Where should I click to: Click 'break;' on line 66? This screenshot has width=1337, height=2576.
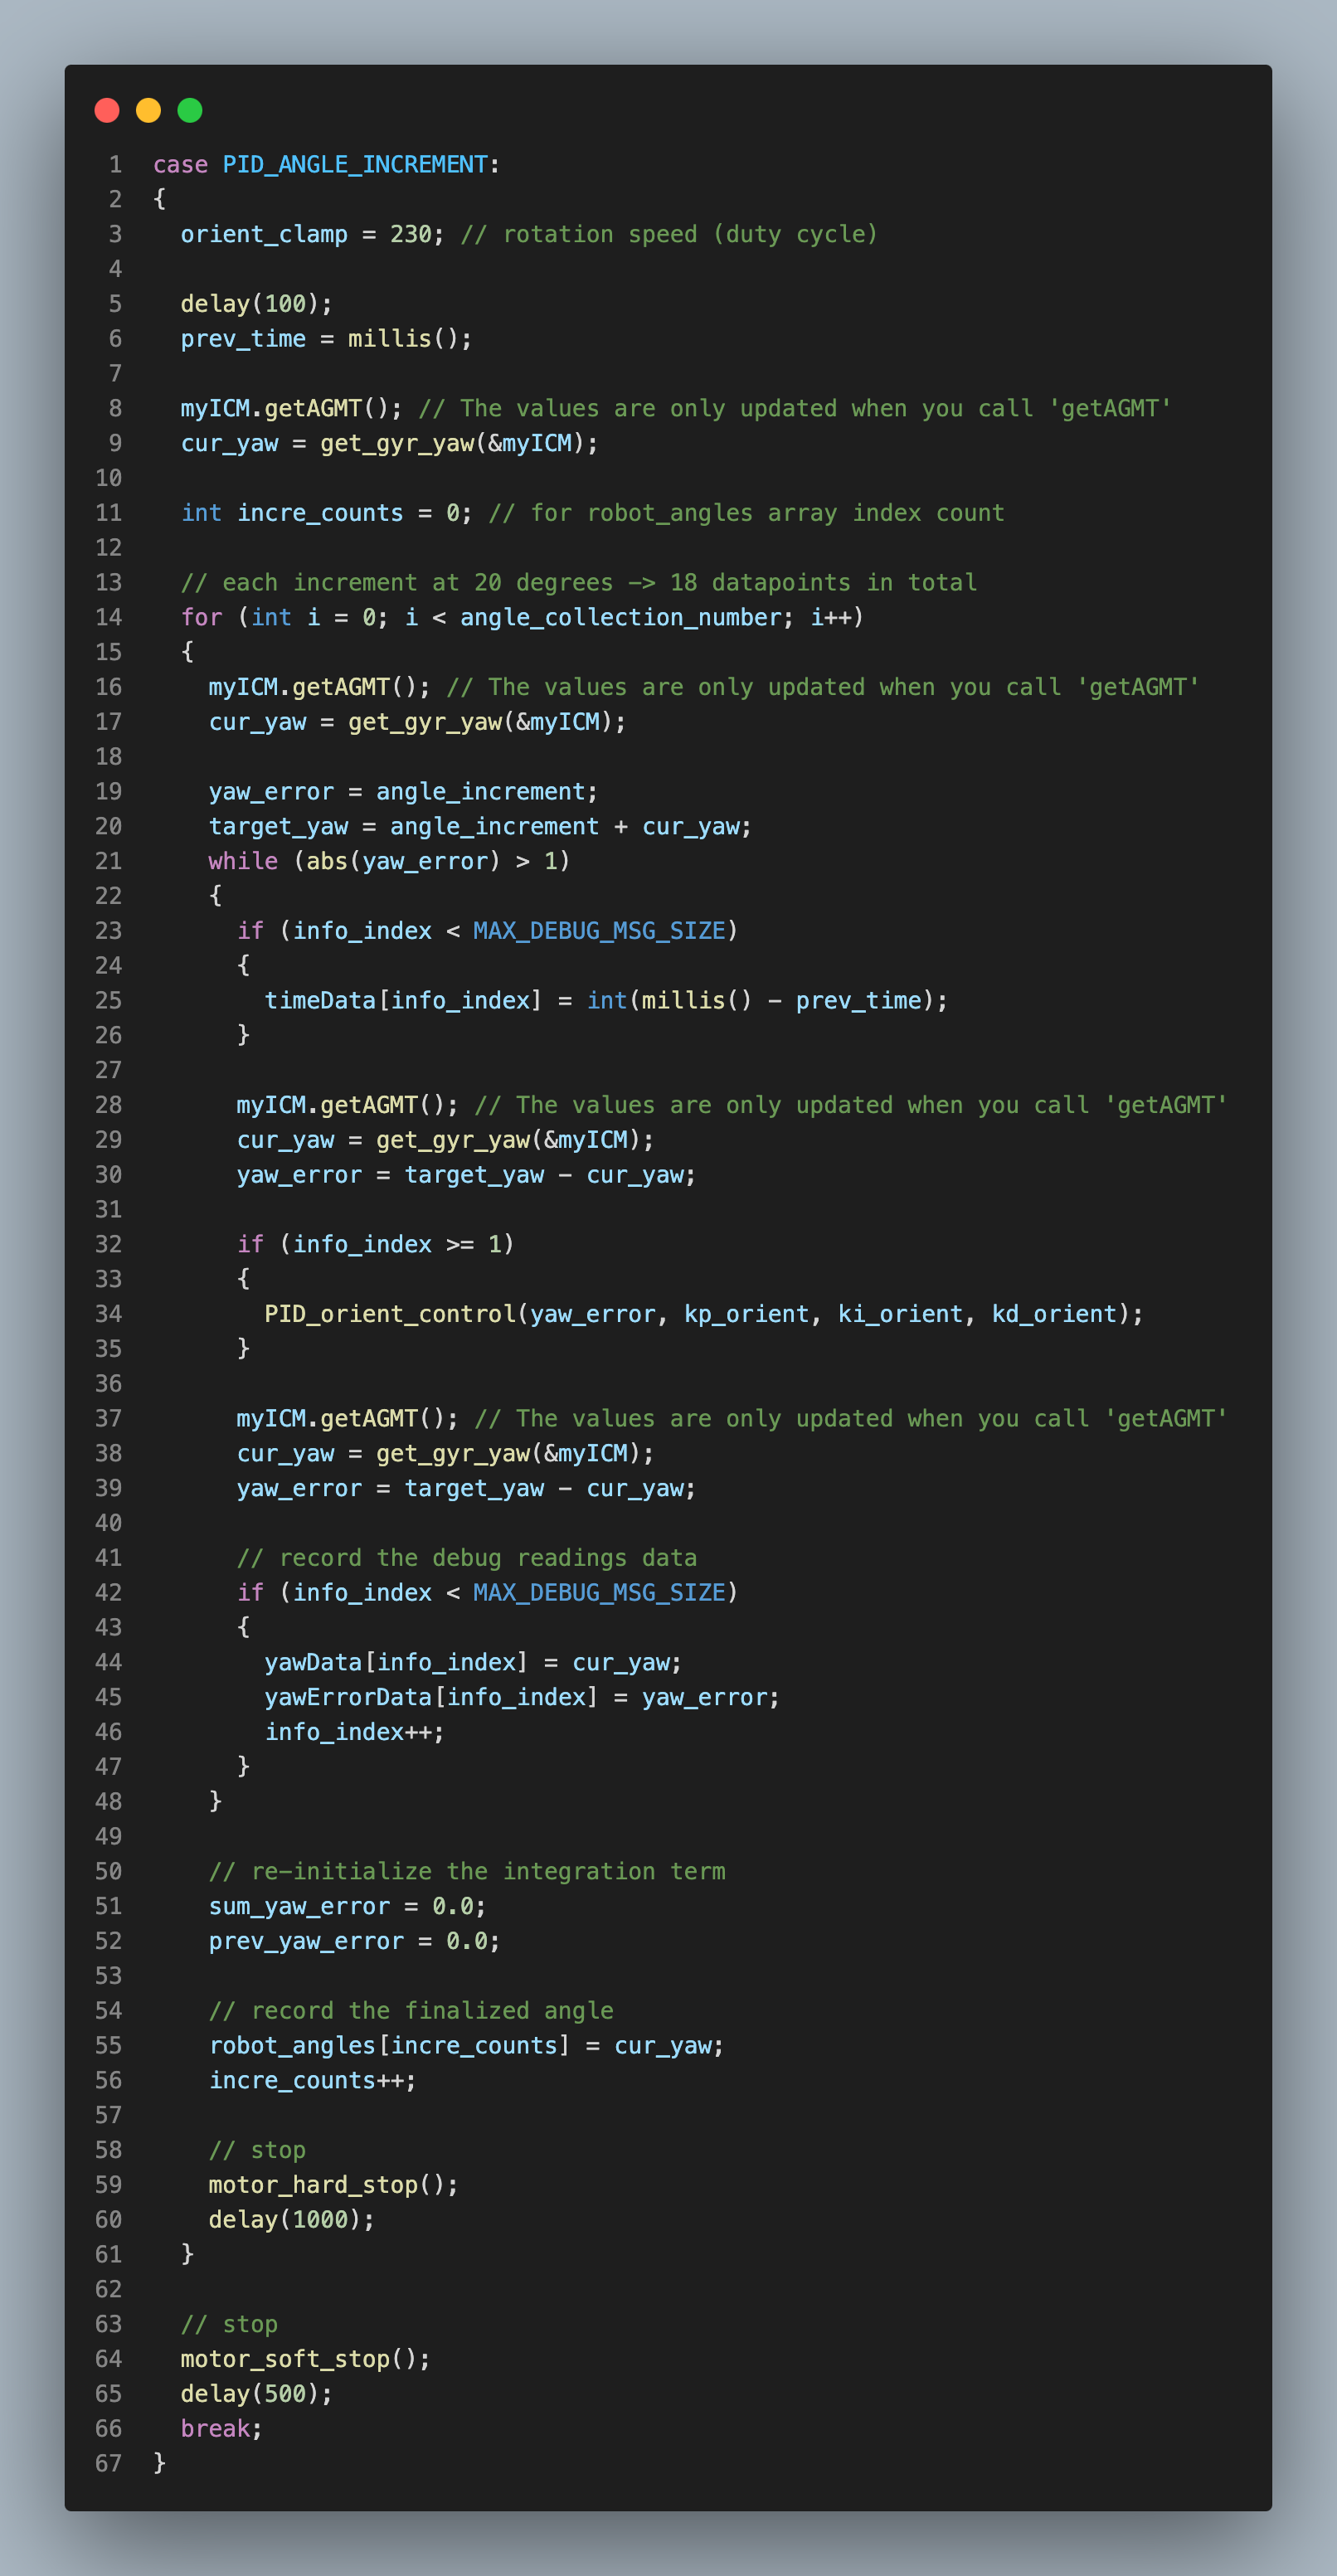click(x=221, y=2429)
